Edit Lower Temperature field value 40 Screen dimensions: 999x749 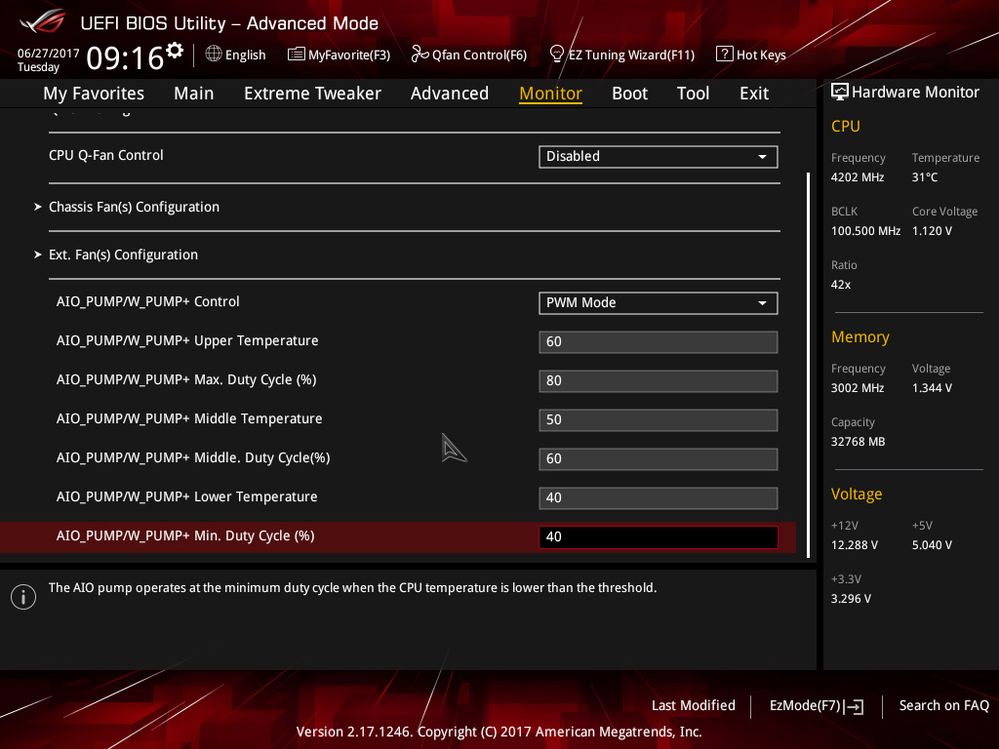658,498
